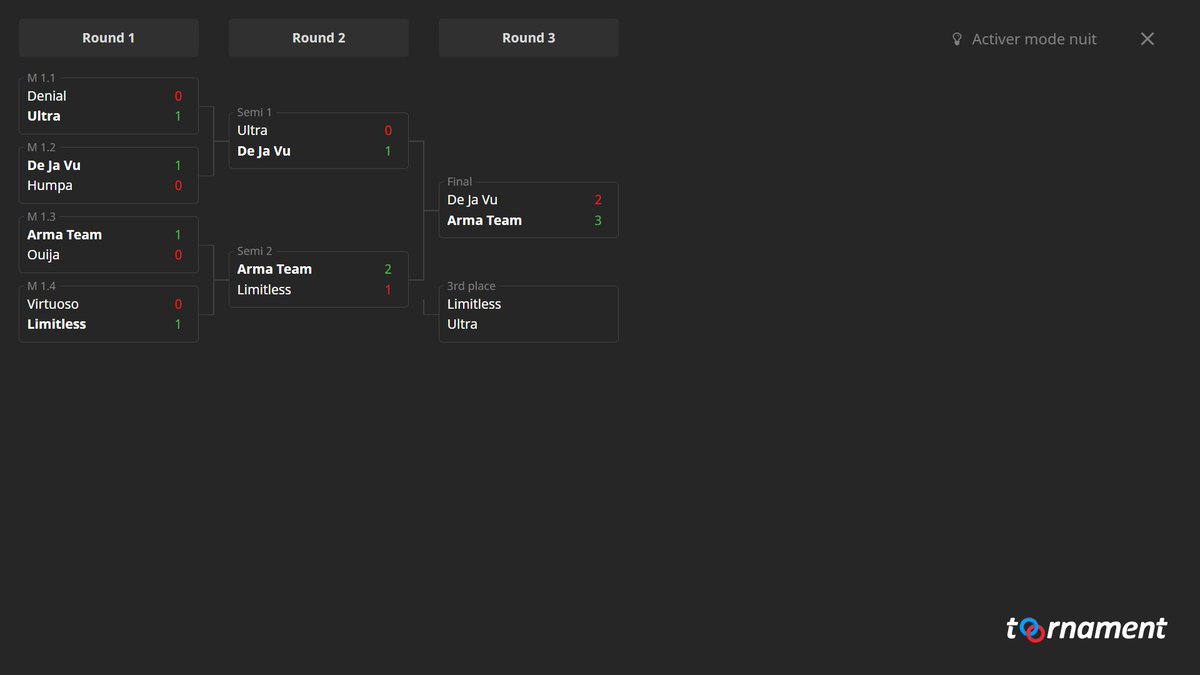This screenshot has height=675, width=1200.
Task: Close the bracket view with the X
Action: click(1147, 39)
